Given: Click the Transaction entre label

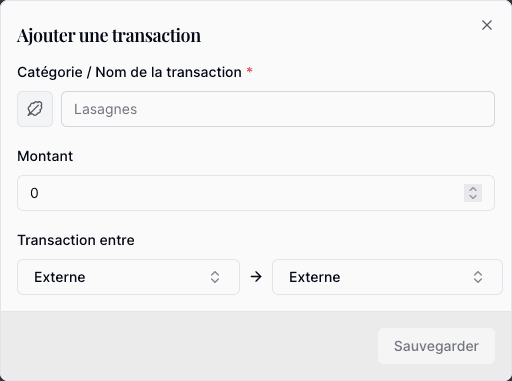Looking at the screenshot, I should (x=76, y=240).
